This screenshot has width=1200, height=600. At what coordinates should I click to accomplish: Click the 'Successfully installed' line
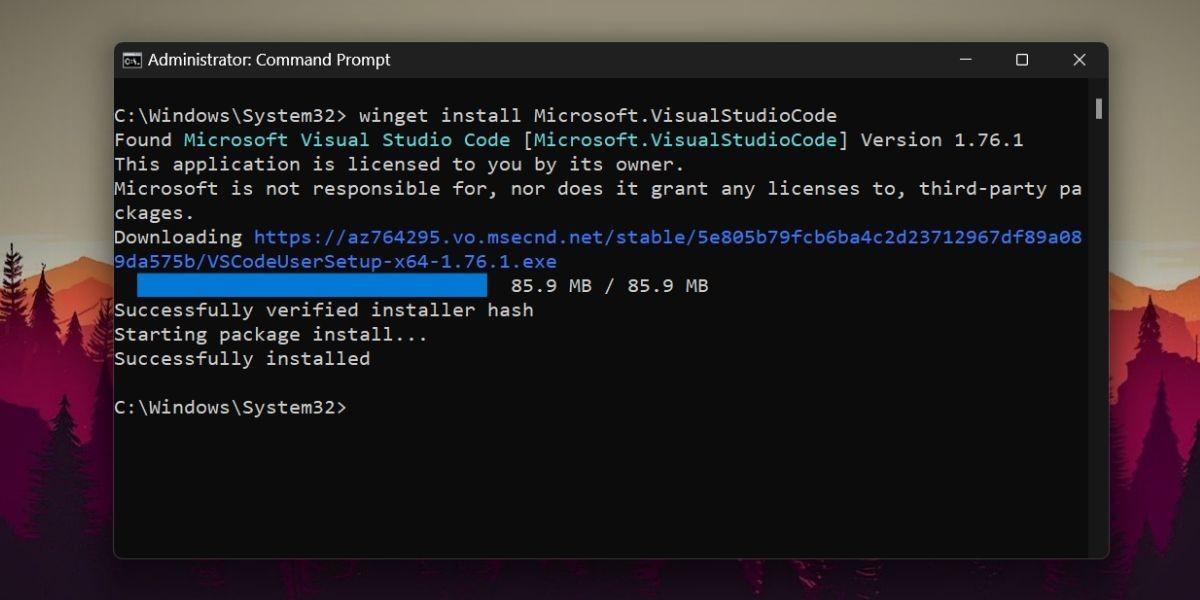pos(242,358)
